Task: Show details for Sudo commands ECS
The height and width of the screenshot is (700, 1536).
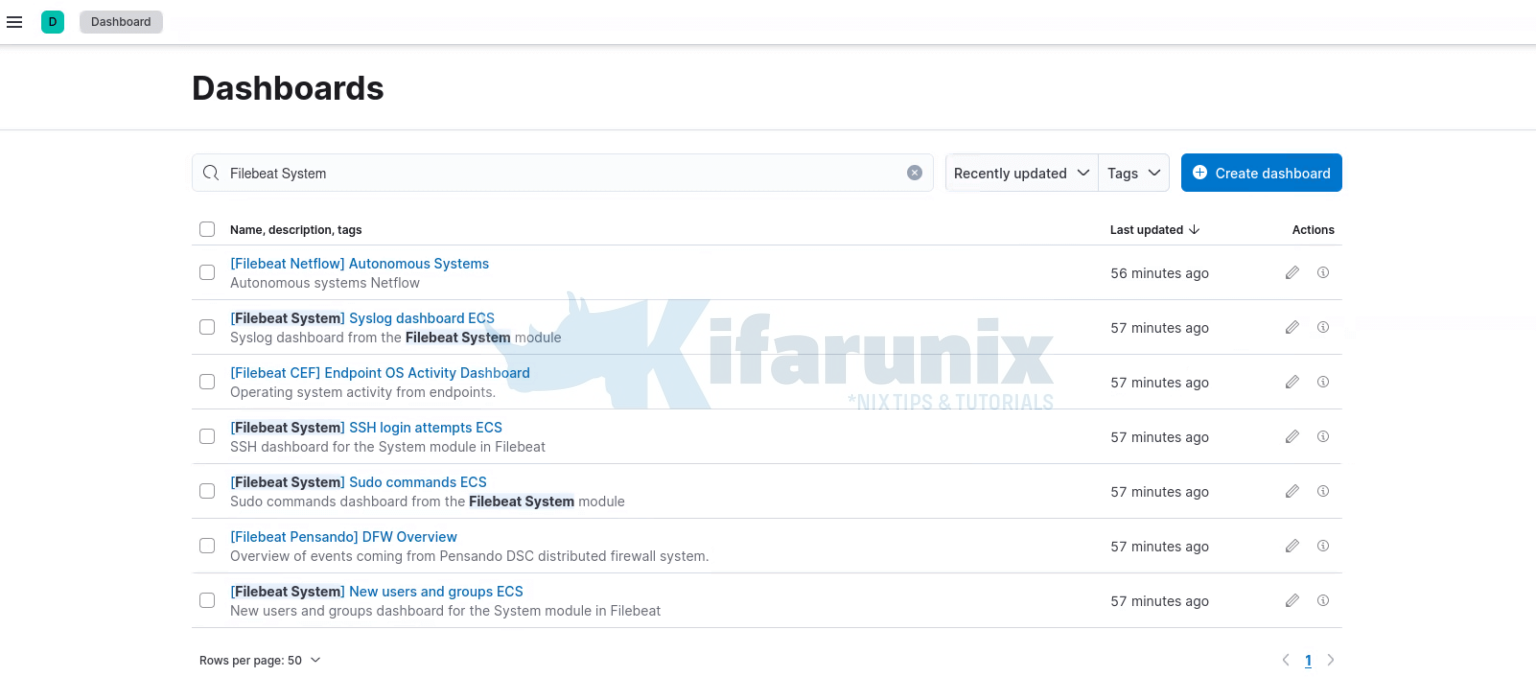Action: tap(1323, 491)
